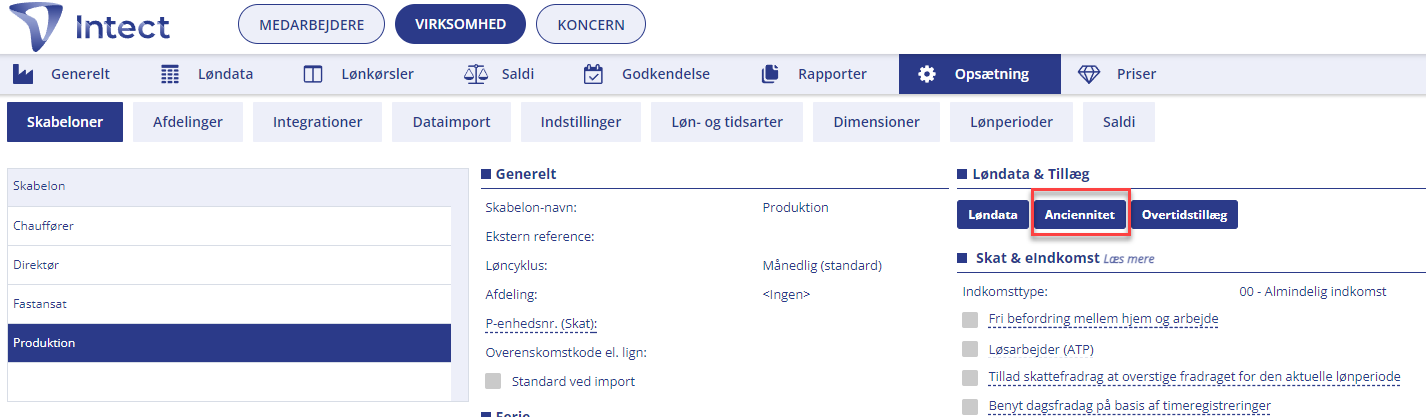Image resolution: width=1426 pixels, height=417 pixels.
Task: Open the Rapporter documents icon
Action: [769, 74]
